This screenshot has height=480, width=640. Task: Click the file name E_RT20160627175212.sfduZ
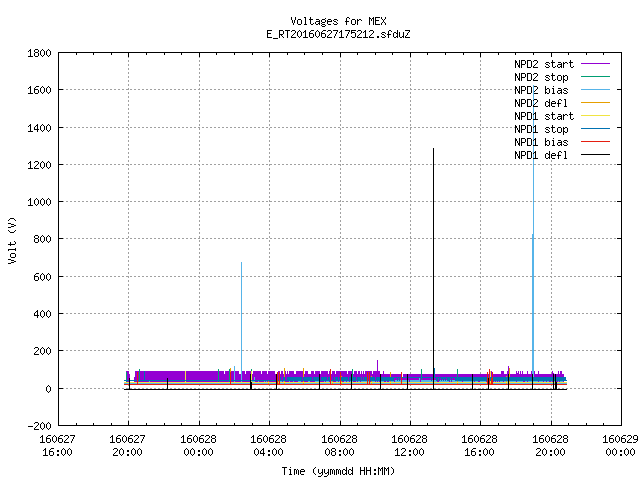pos(338,34)
